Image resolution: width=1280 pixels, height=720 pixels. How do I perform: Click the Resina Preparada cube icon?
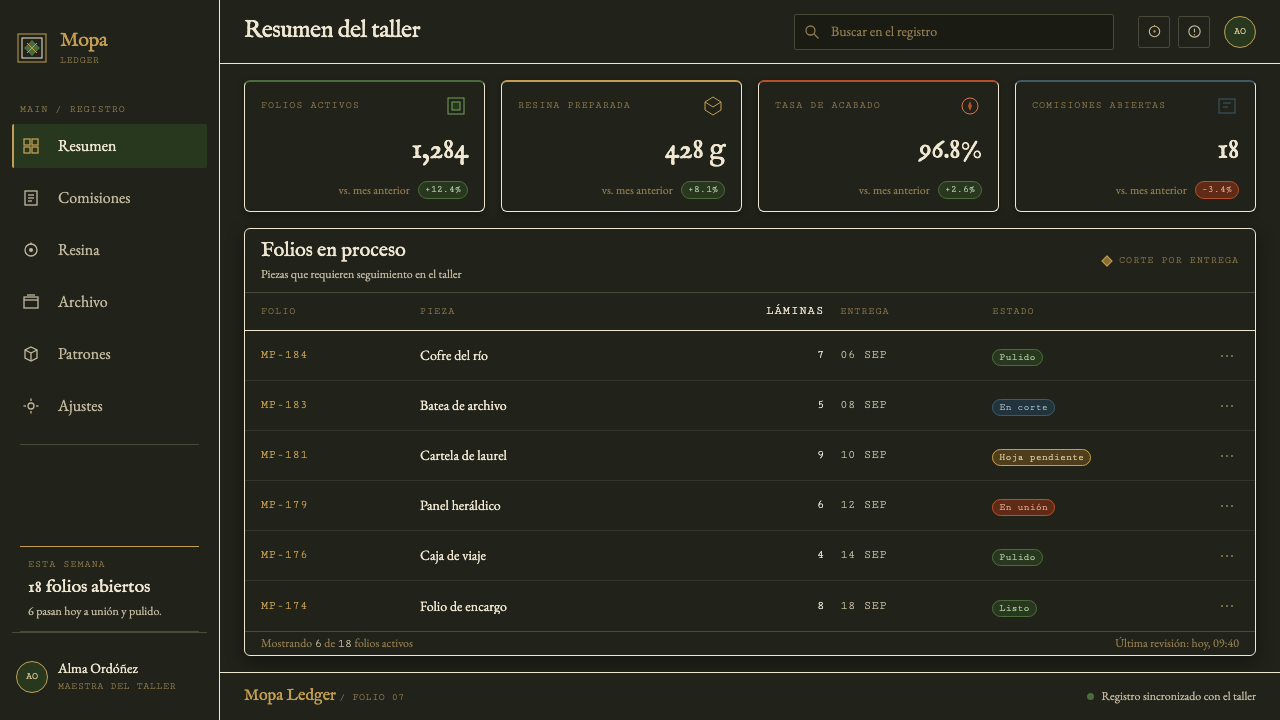pyautogui.click(x=713, y=106)
